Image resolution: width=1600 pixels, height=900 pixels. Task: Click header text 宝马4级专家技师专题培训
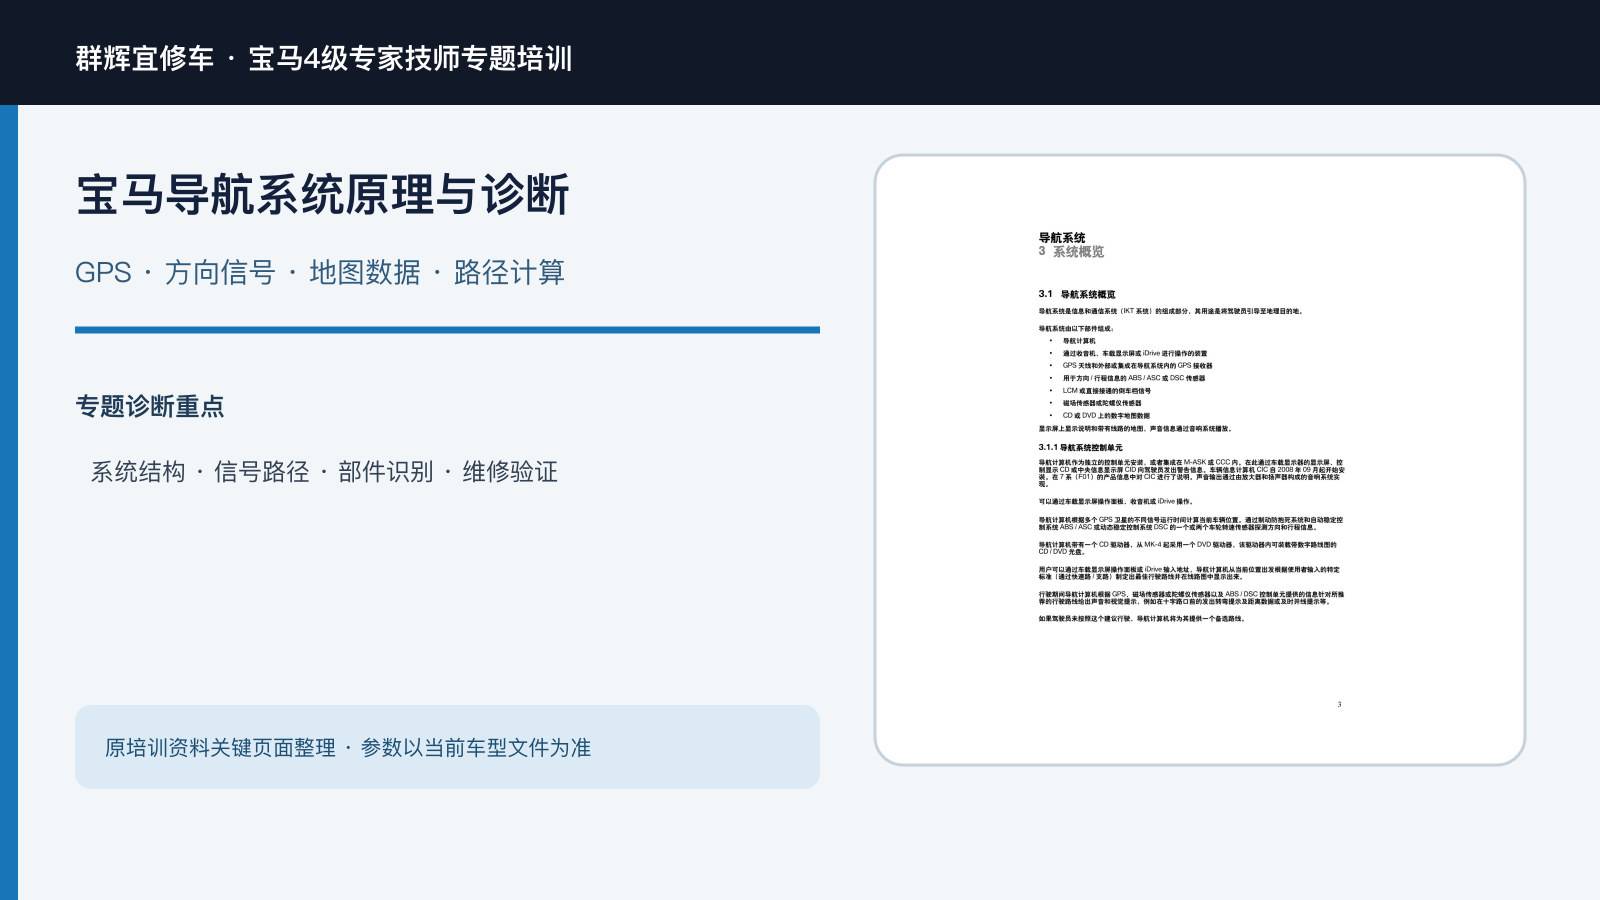410,58
